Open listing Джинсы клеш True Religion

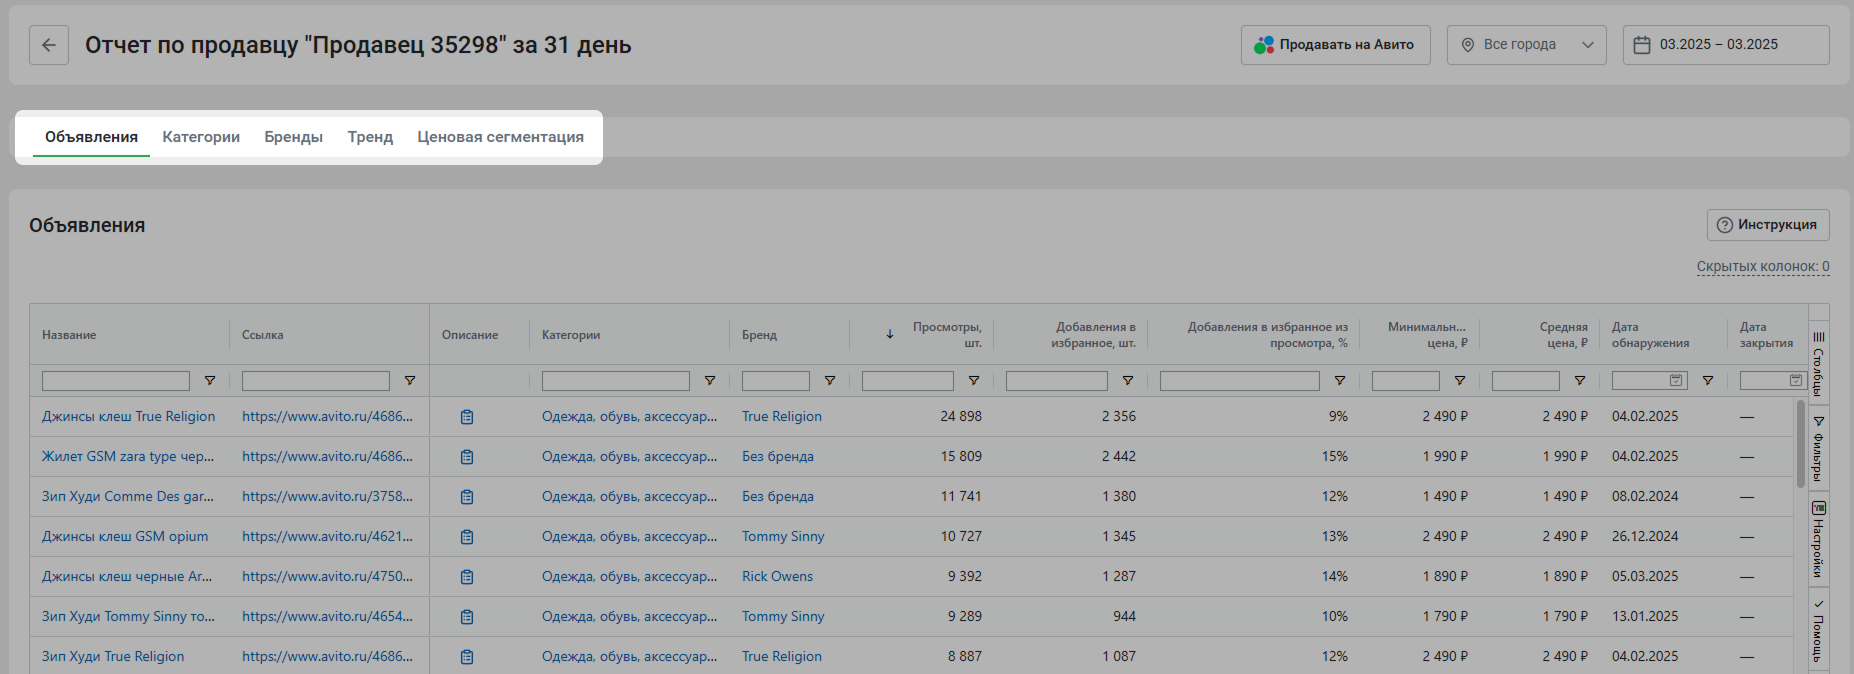(128, 417)
